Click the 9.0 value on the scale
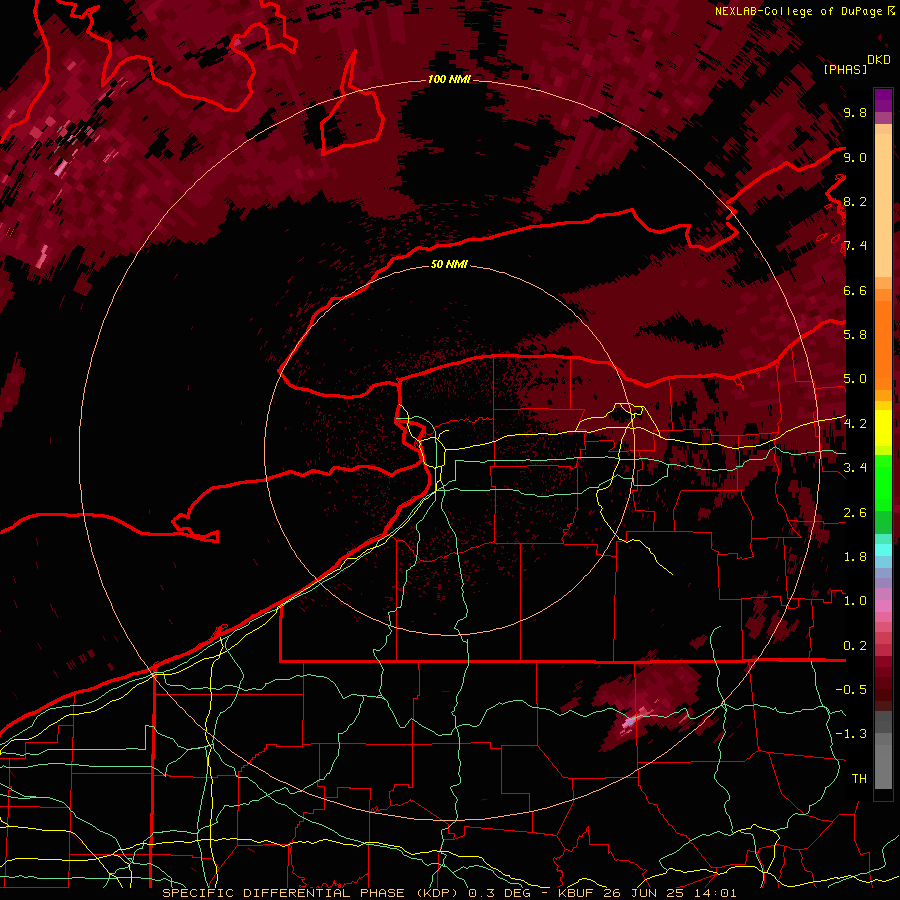900x900 pixels. (855, 157)
